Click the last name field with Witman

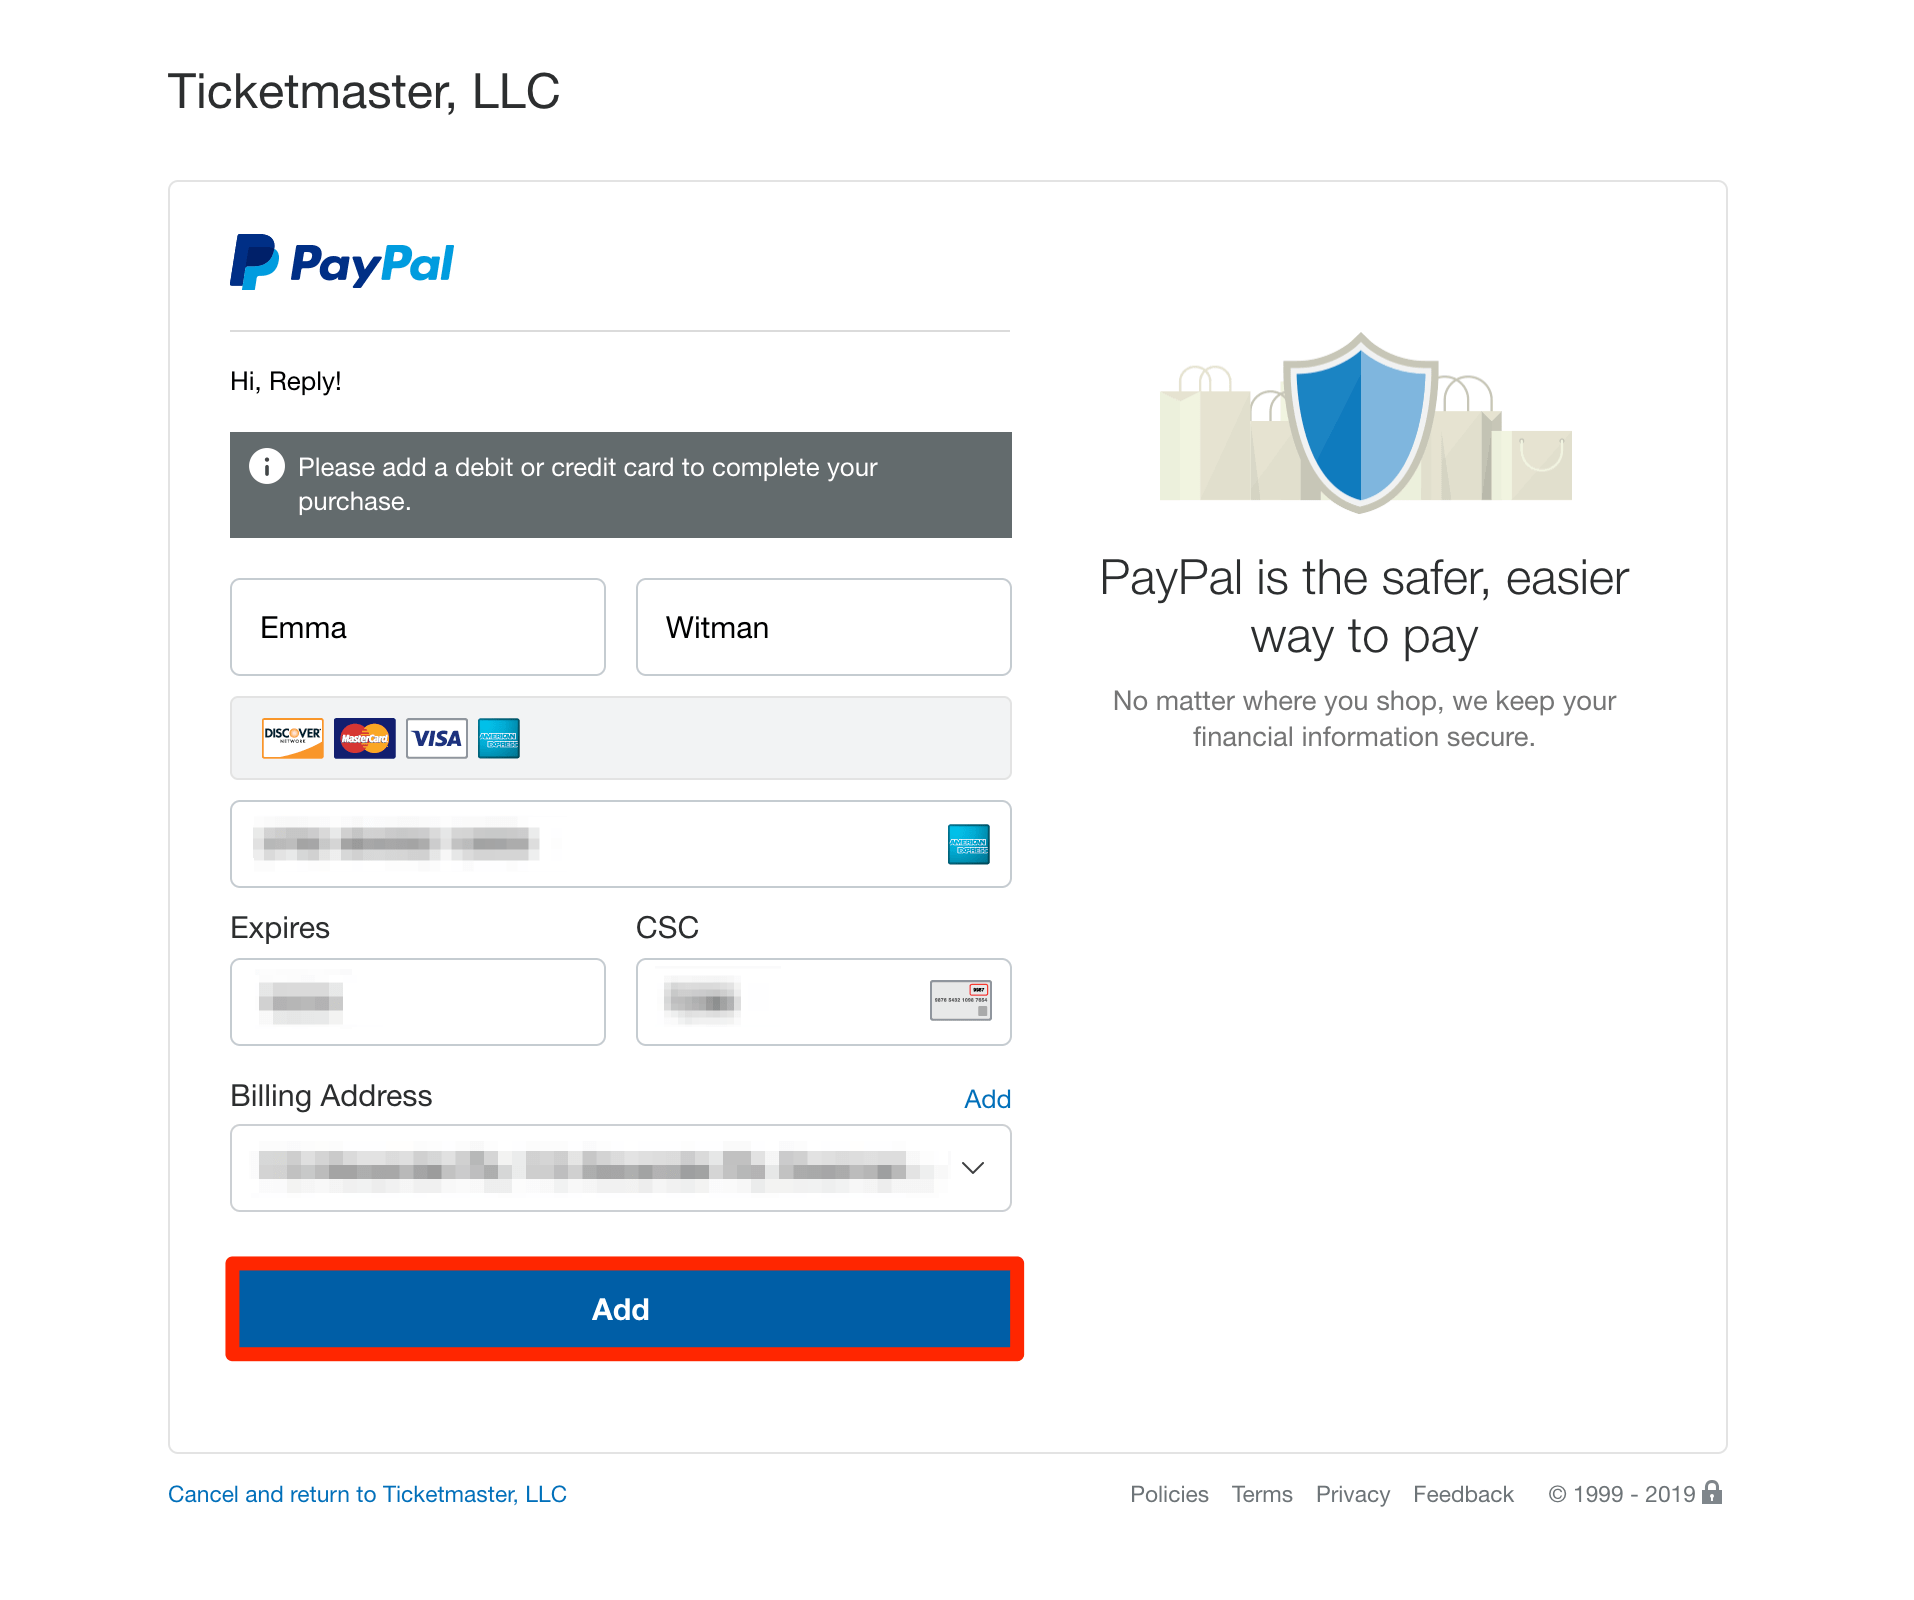pos(823,627)
